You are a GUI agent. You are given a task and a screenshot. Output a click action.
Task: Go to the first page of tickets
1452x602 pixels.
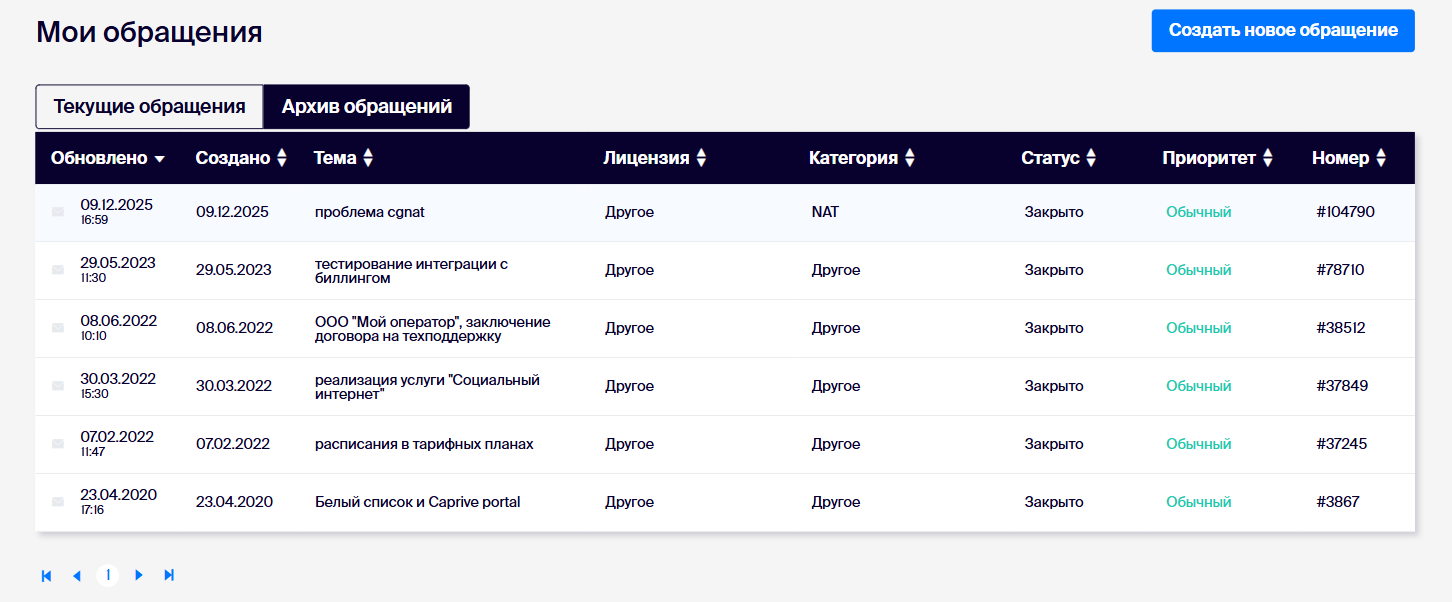click(x=45, y=575)
